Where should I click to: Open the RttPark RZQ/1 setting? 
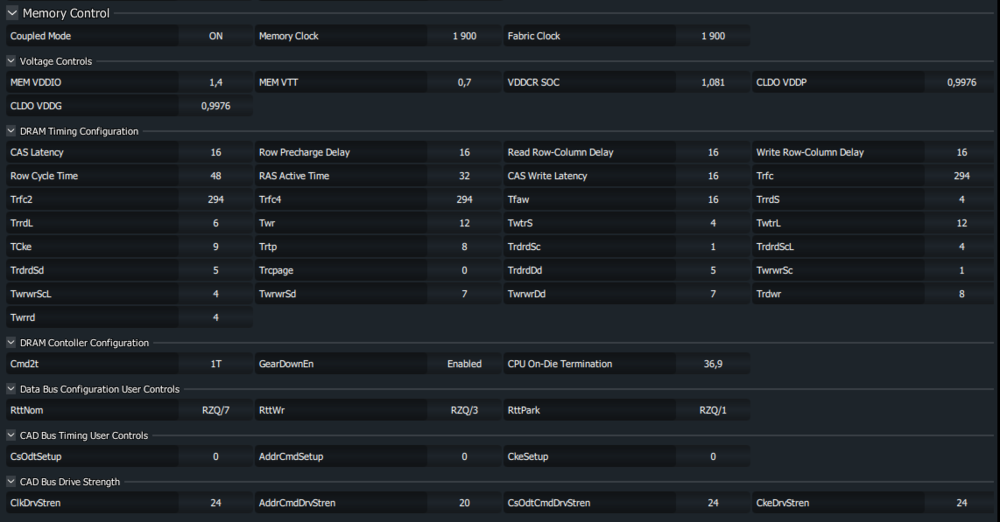713,410
